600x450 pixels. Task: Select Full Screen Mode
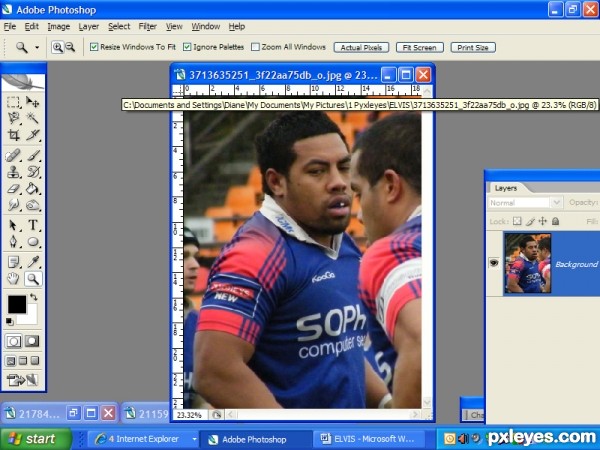35,361
